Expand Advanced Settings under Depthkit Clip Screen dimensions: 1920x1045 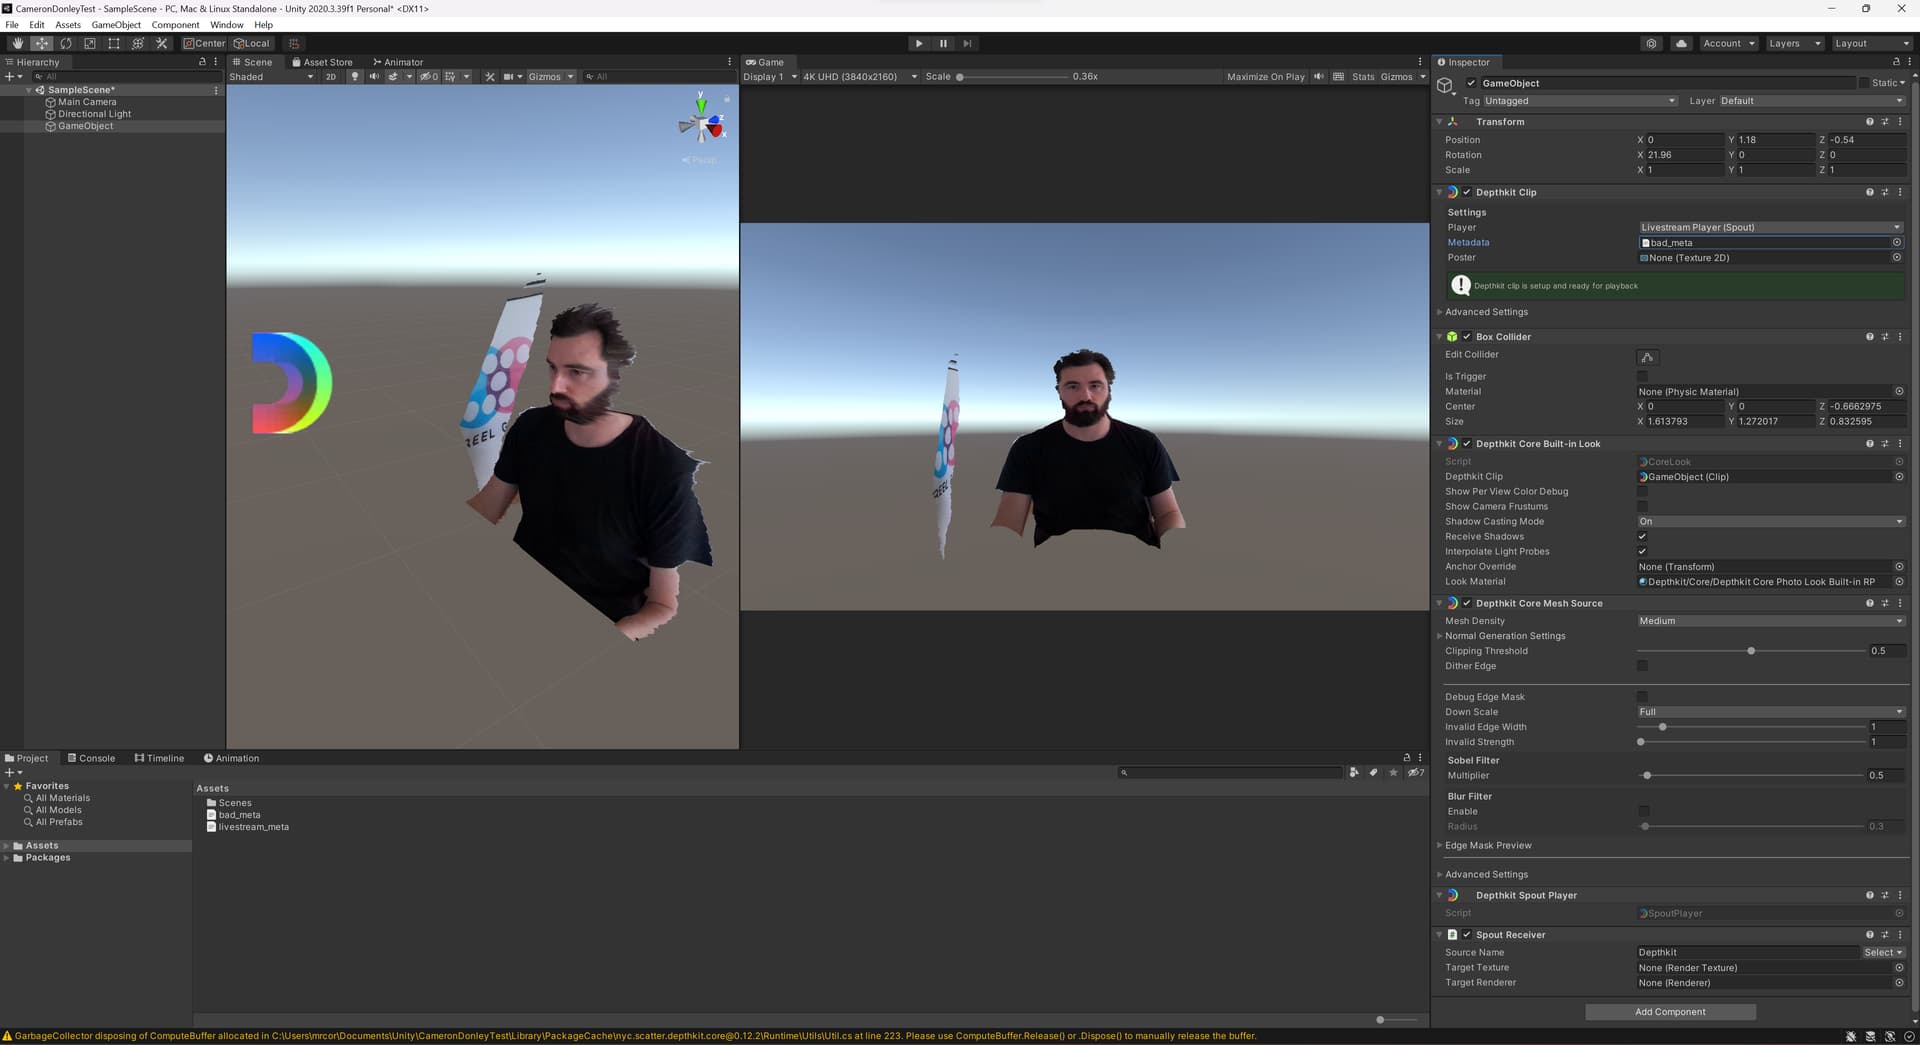point(1486,312)
